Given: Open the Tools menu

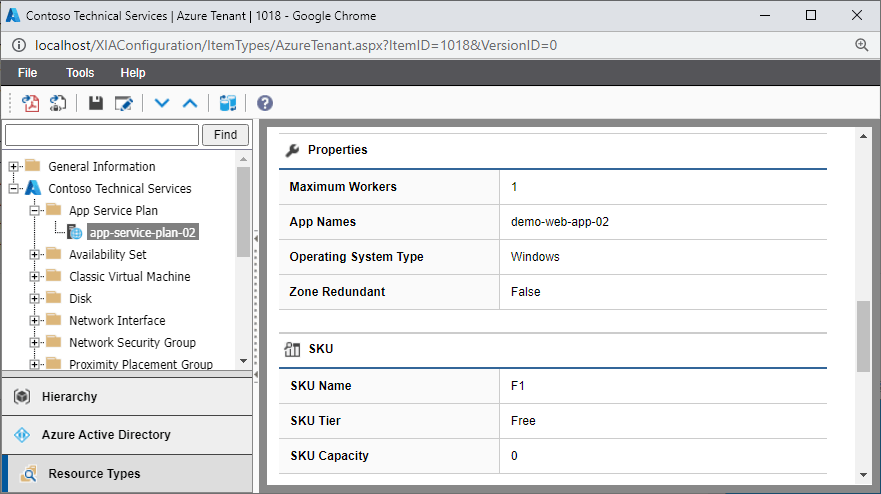Looking at the screenshot, I should pos(80,72).
